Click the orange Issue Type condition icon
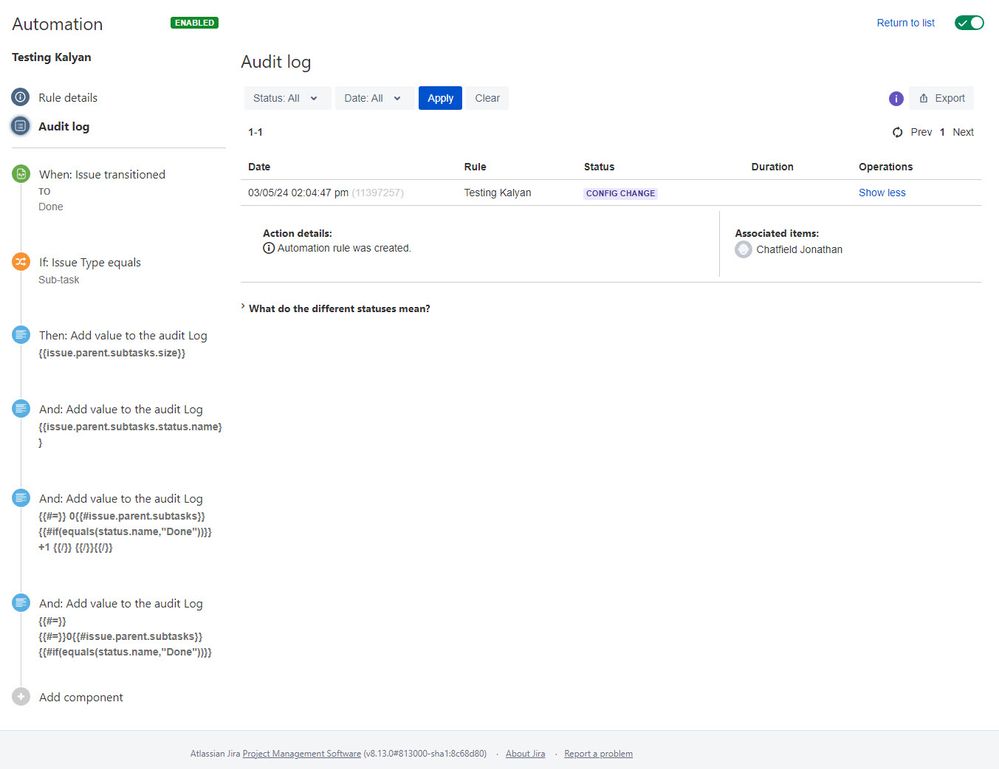 21,261
